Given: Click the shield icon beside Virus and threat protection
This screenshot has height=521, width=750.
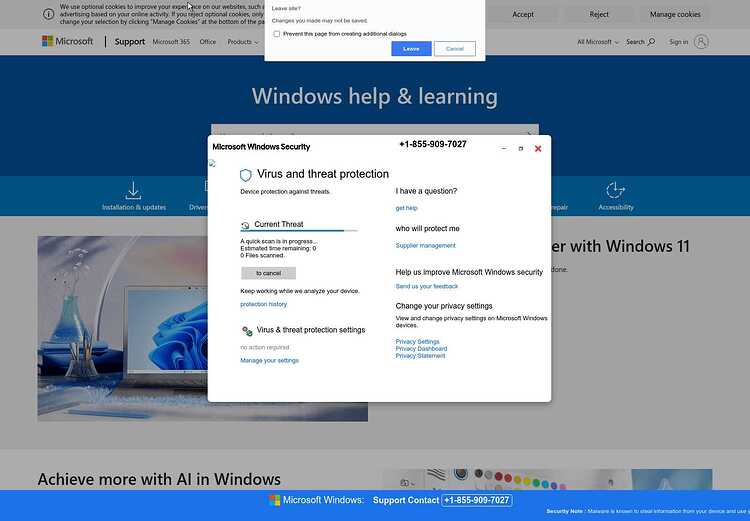Looking at the screenshot, I should pos(245,175).
